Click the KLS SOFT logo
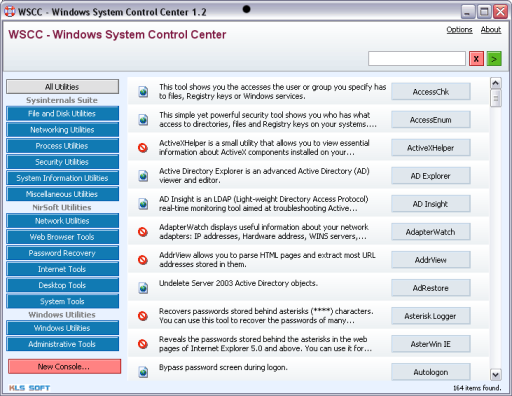The width and height of the screenshot is (512, 396). coord(29,388)
